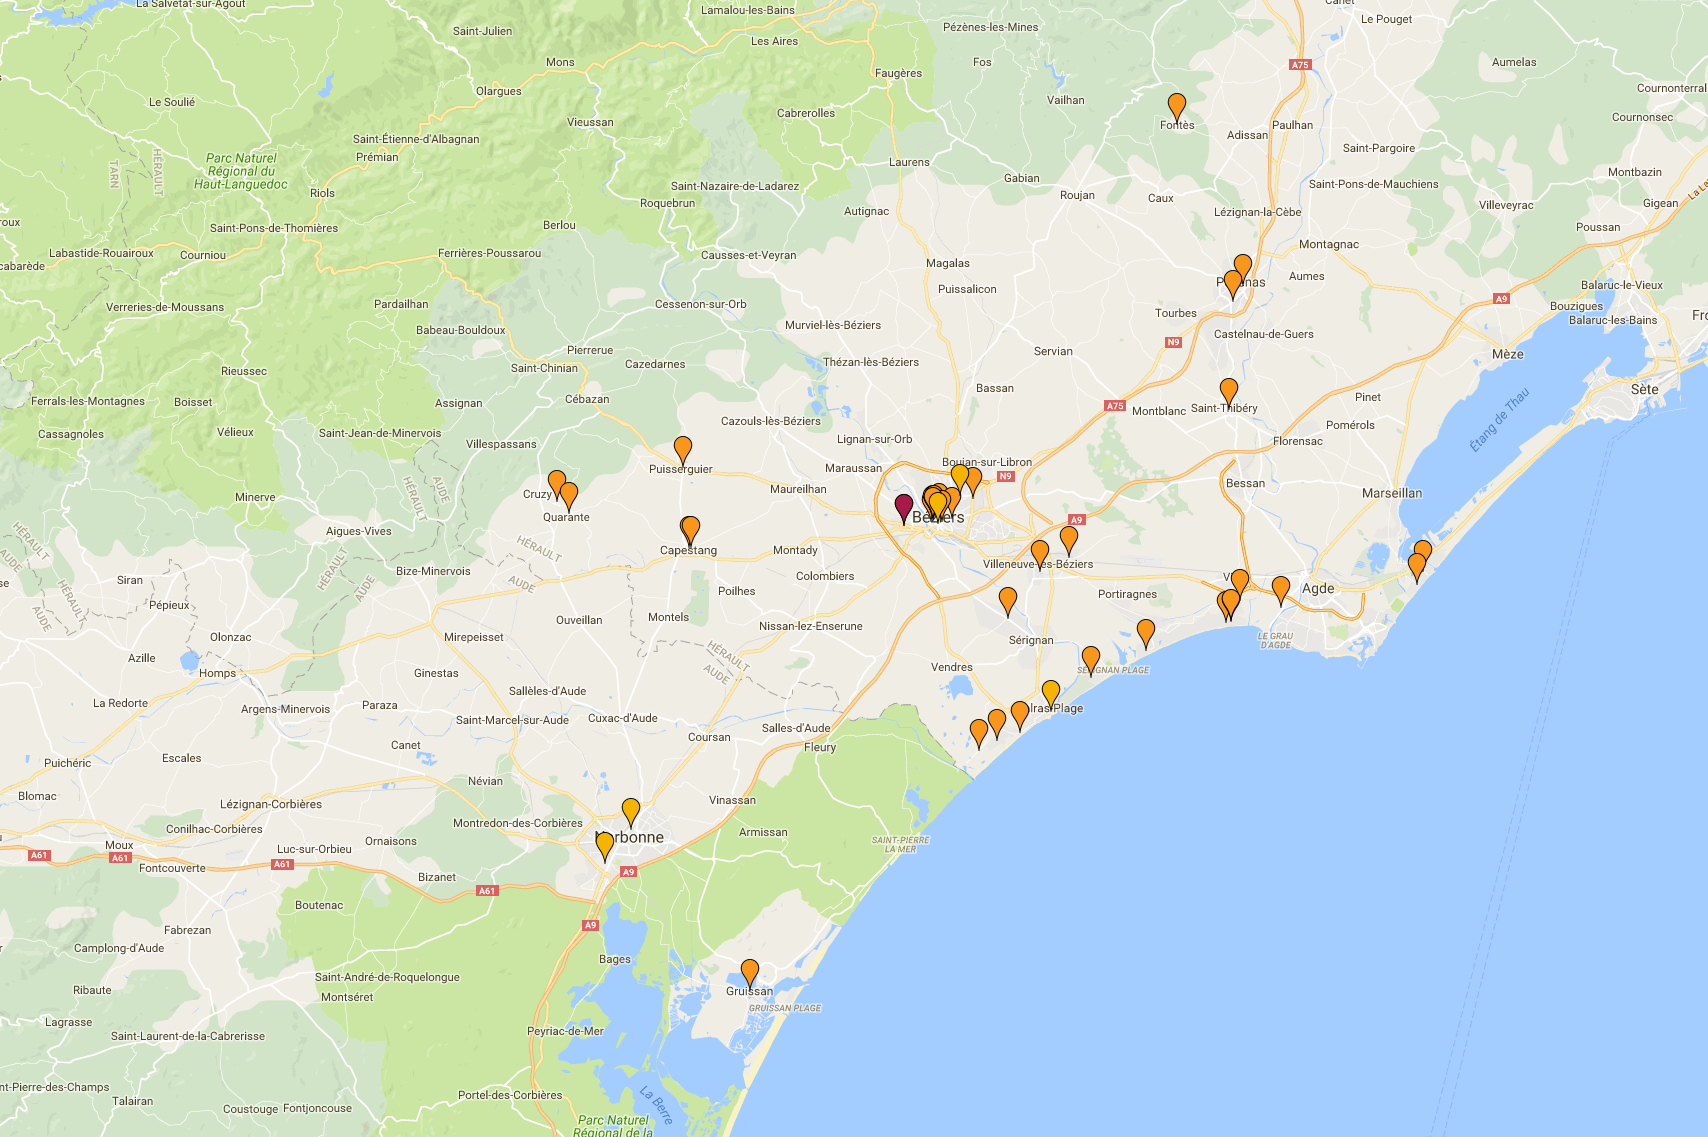Open the marker left of Agde label
Image resolution: width=1708 pixels, height=1137 pixels.
1280,589
